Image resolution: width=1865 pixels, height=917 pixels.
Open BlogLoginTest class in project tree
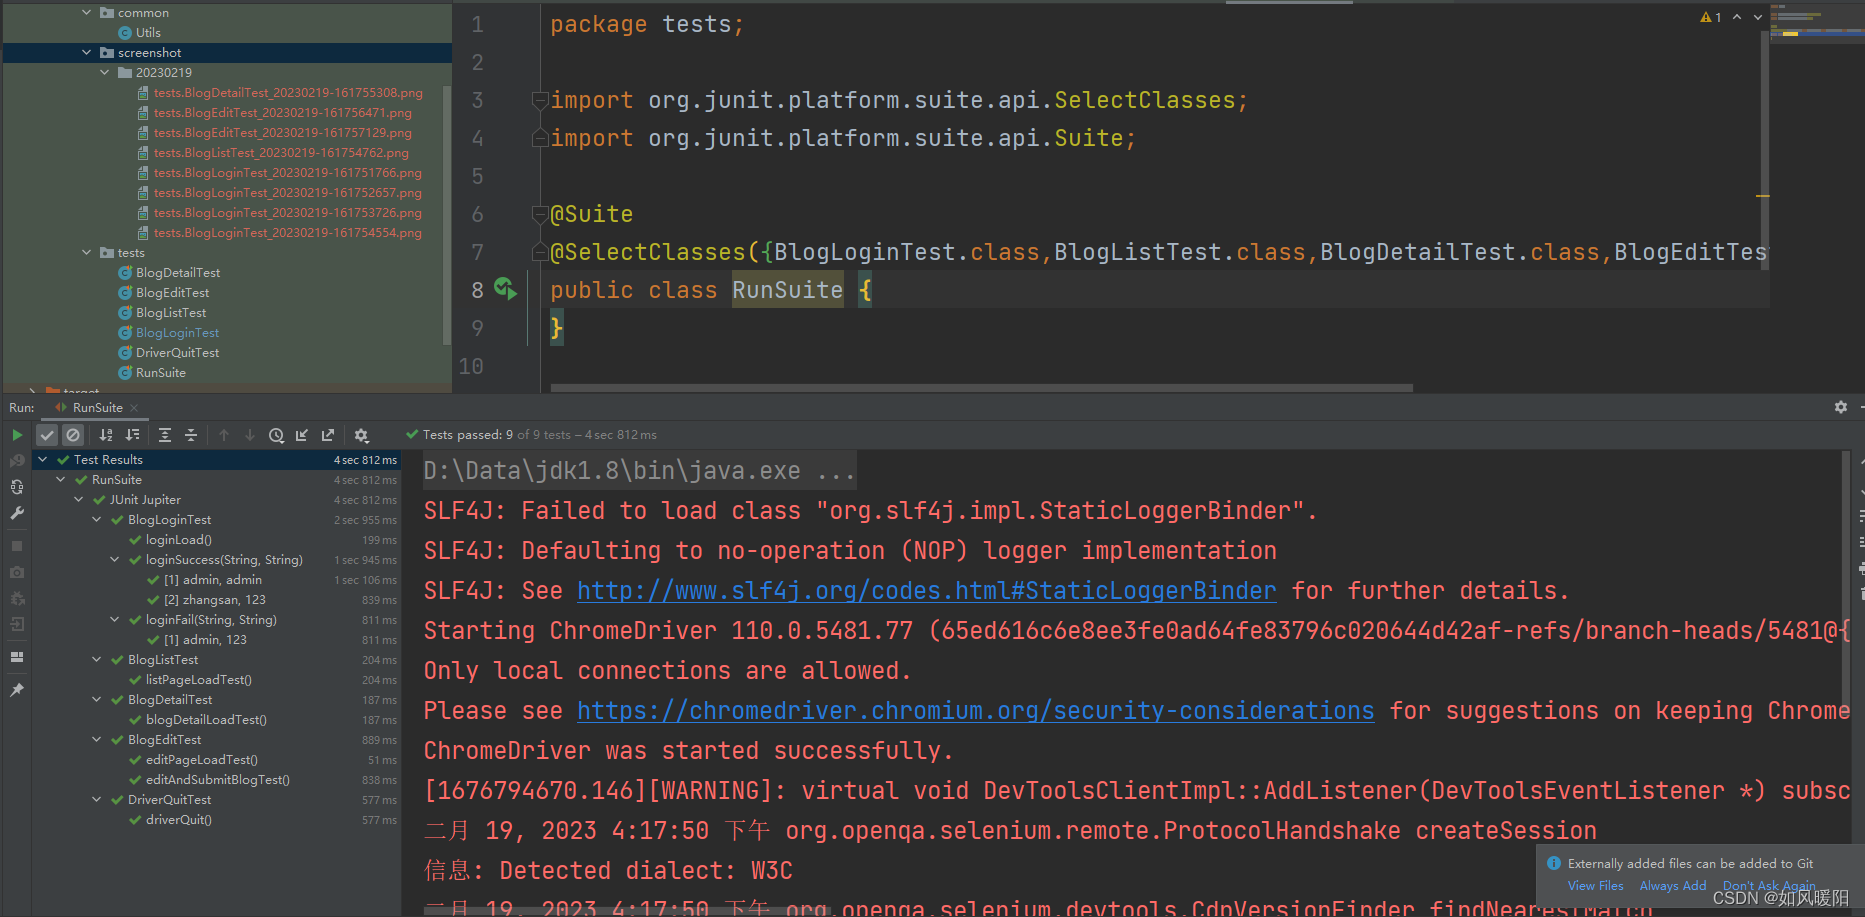[x=177, y=333]
